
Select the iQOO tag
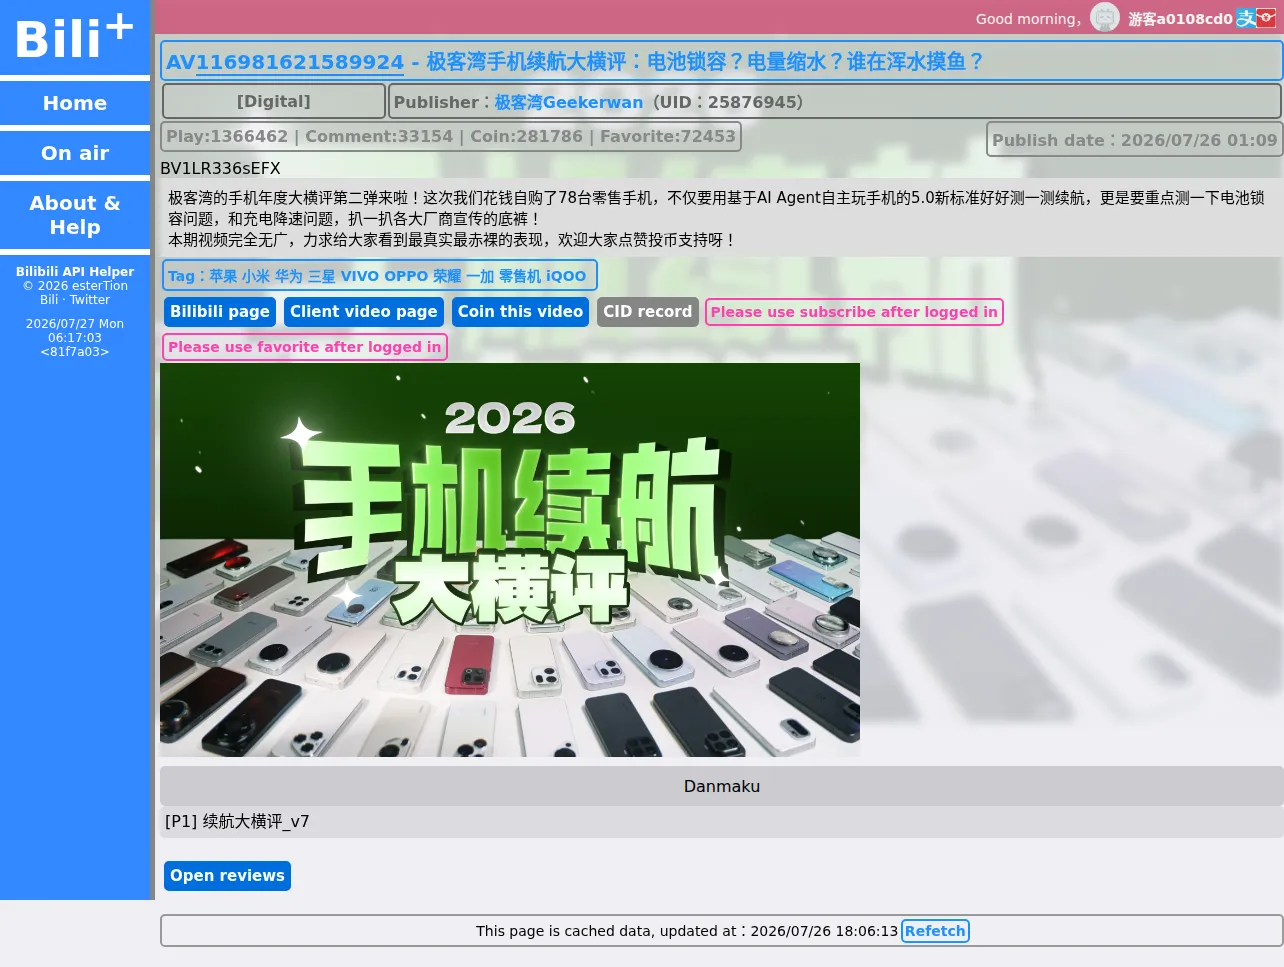pos(566,276)
